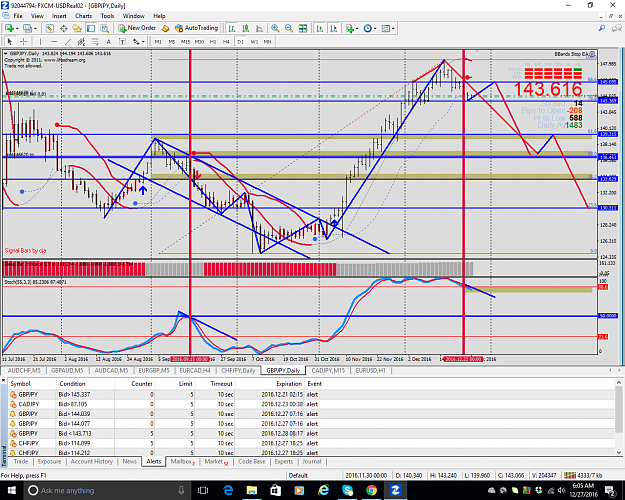Select the Fibonacci Retracement tool

pyautogui.click(x=95, y=41)
